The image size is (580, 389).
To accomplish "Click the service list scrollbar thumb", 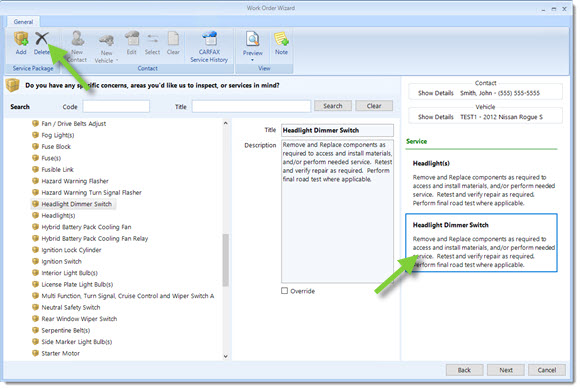I will point(226,260).
